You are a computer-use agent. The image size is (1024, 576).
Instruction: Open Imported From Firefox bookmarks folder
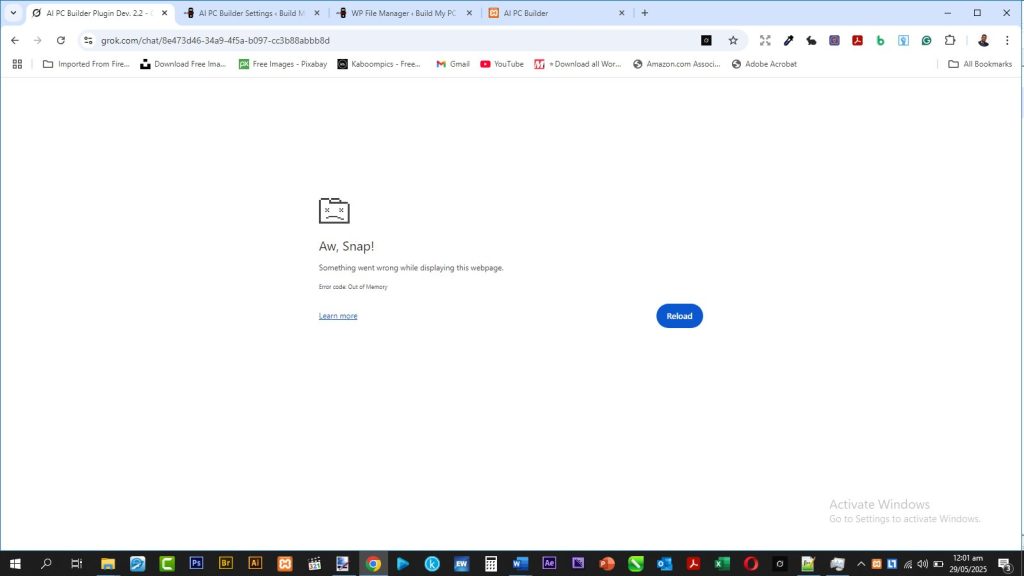tap(86, 64)
